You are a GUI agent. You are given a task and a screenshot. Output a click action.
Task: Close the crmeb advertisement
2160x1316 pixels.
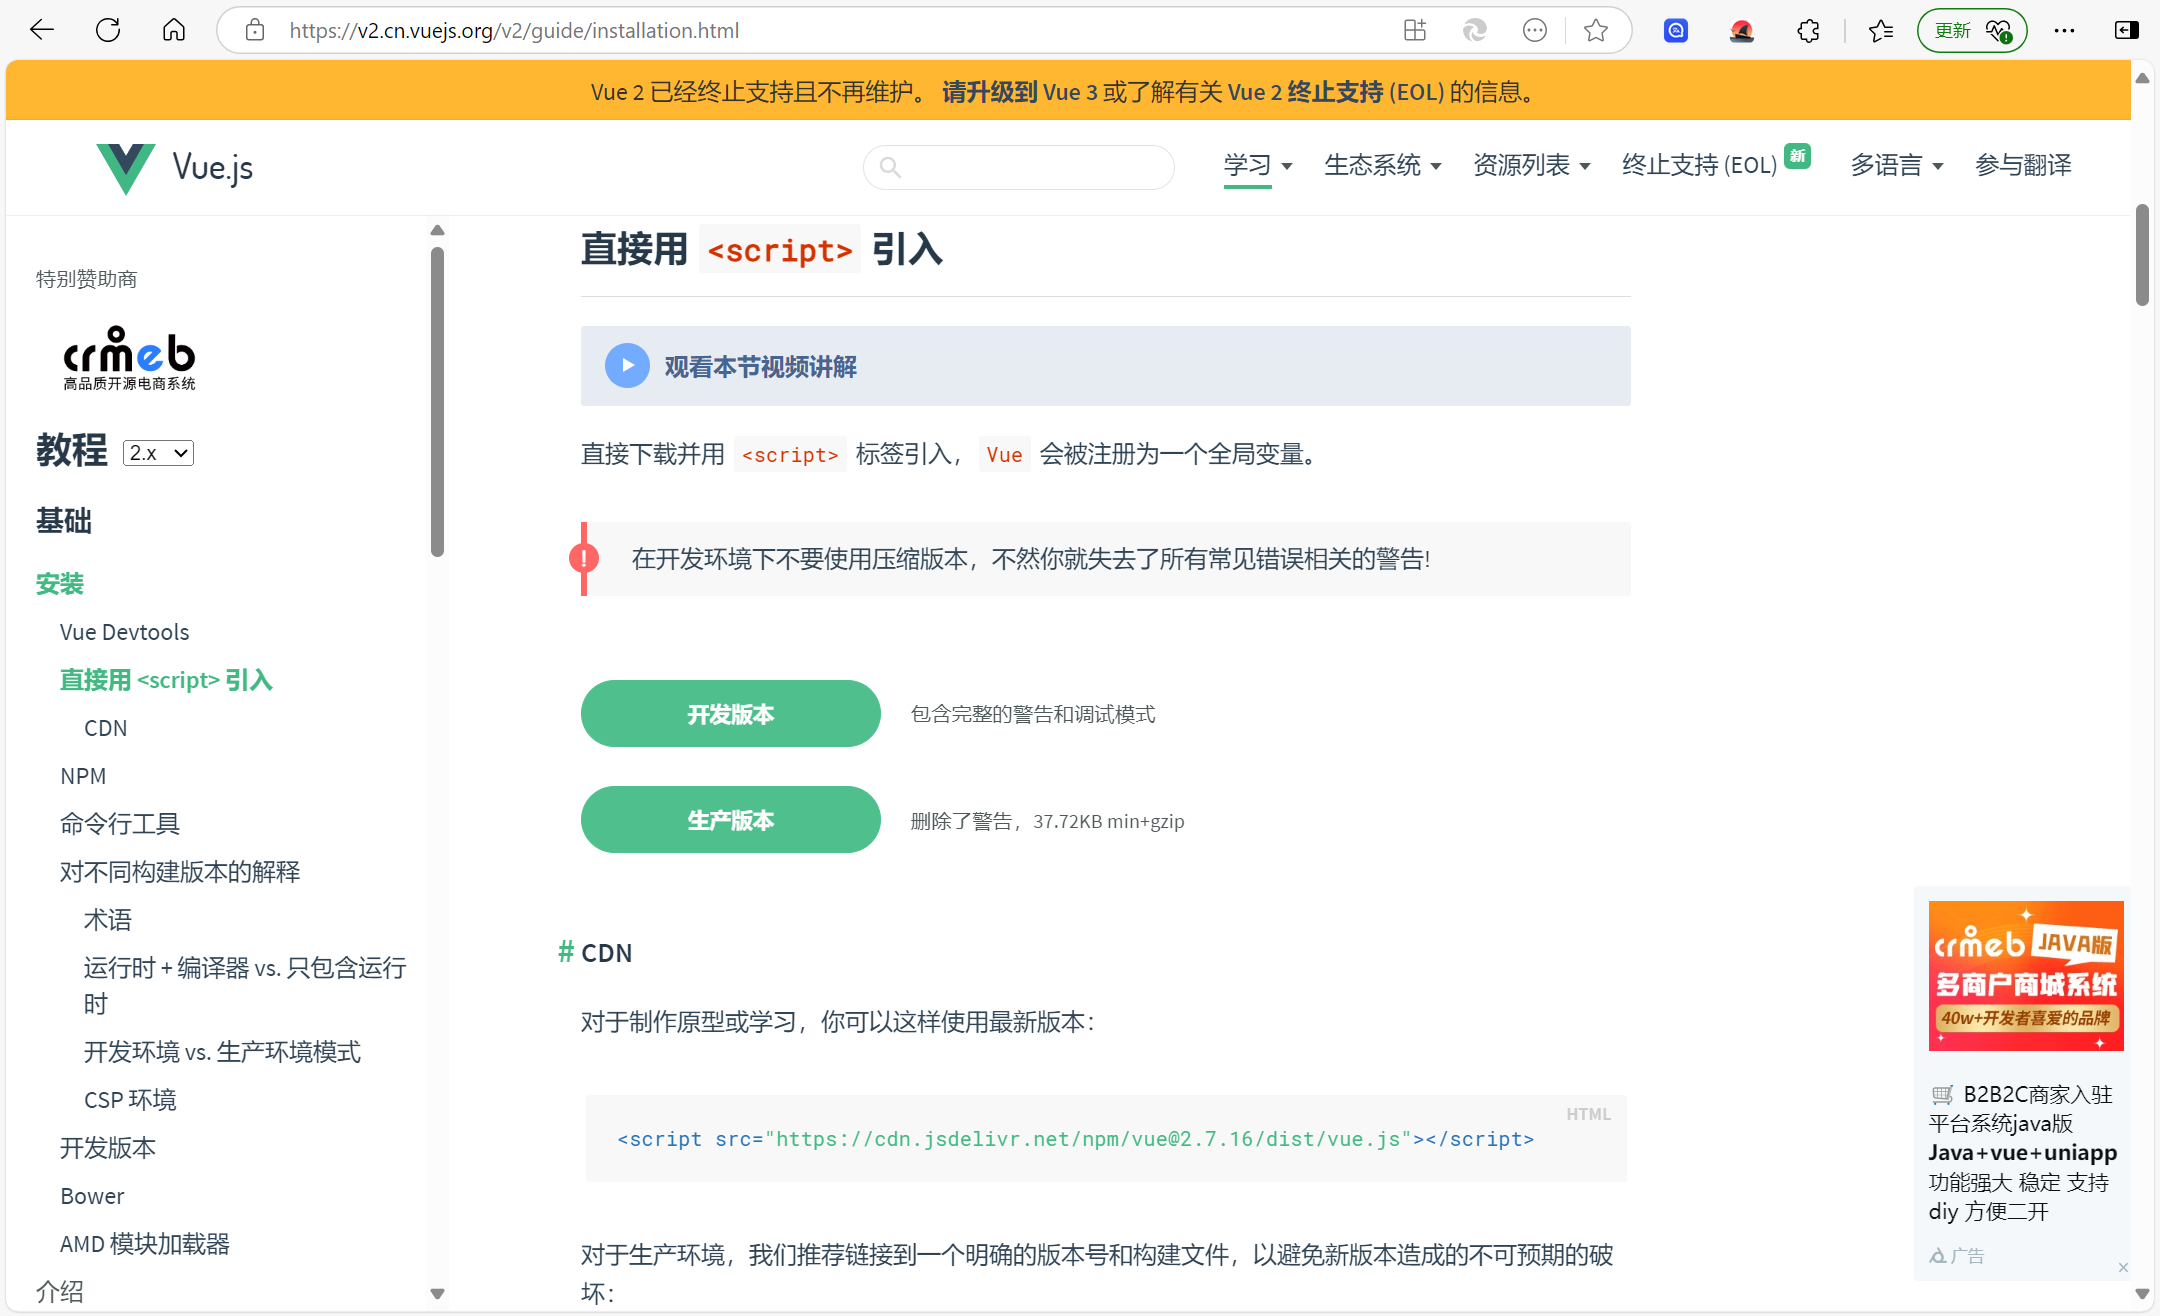2123,1268
